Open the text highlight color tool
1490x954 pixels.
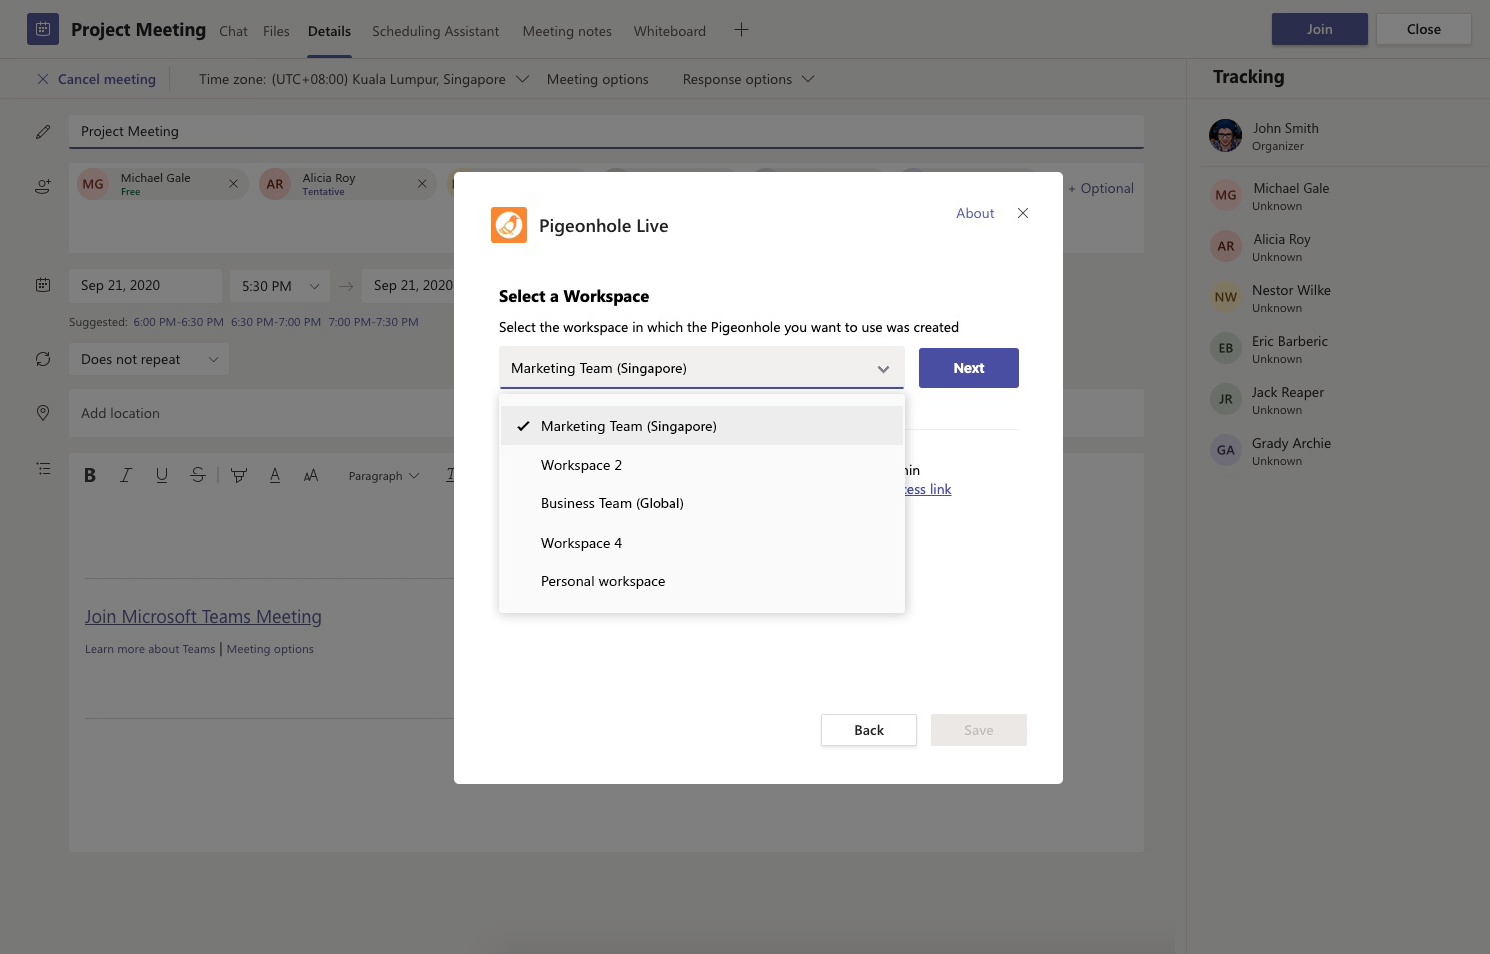pyautogui.click(x=238, y=475)
